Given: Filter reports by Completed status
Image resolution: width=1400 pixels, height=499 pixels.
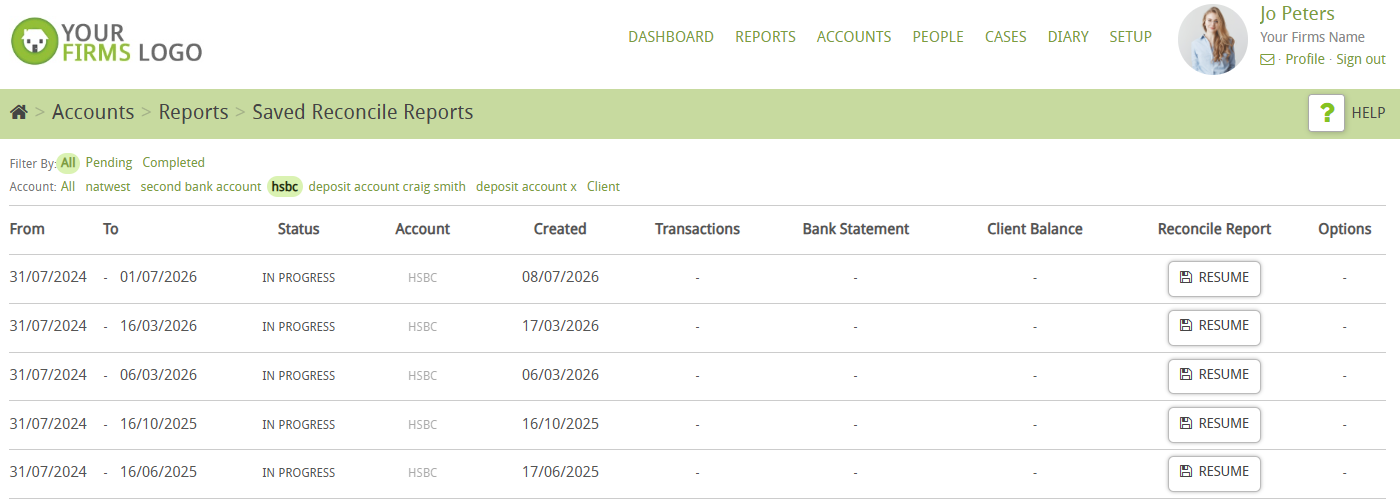Looking at the screenshot, I should (x=173, y=162).
